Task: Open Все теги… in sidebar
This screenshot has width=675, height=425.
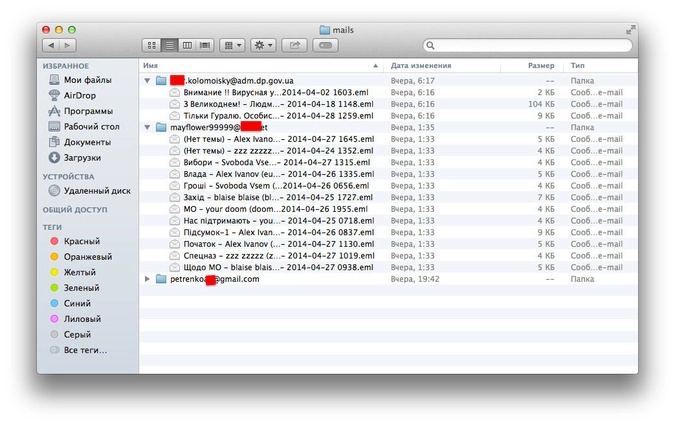Action: [x=85, y=350]
